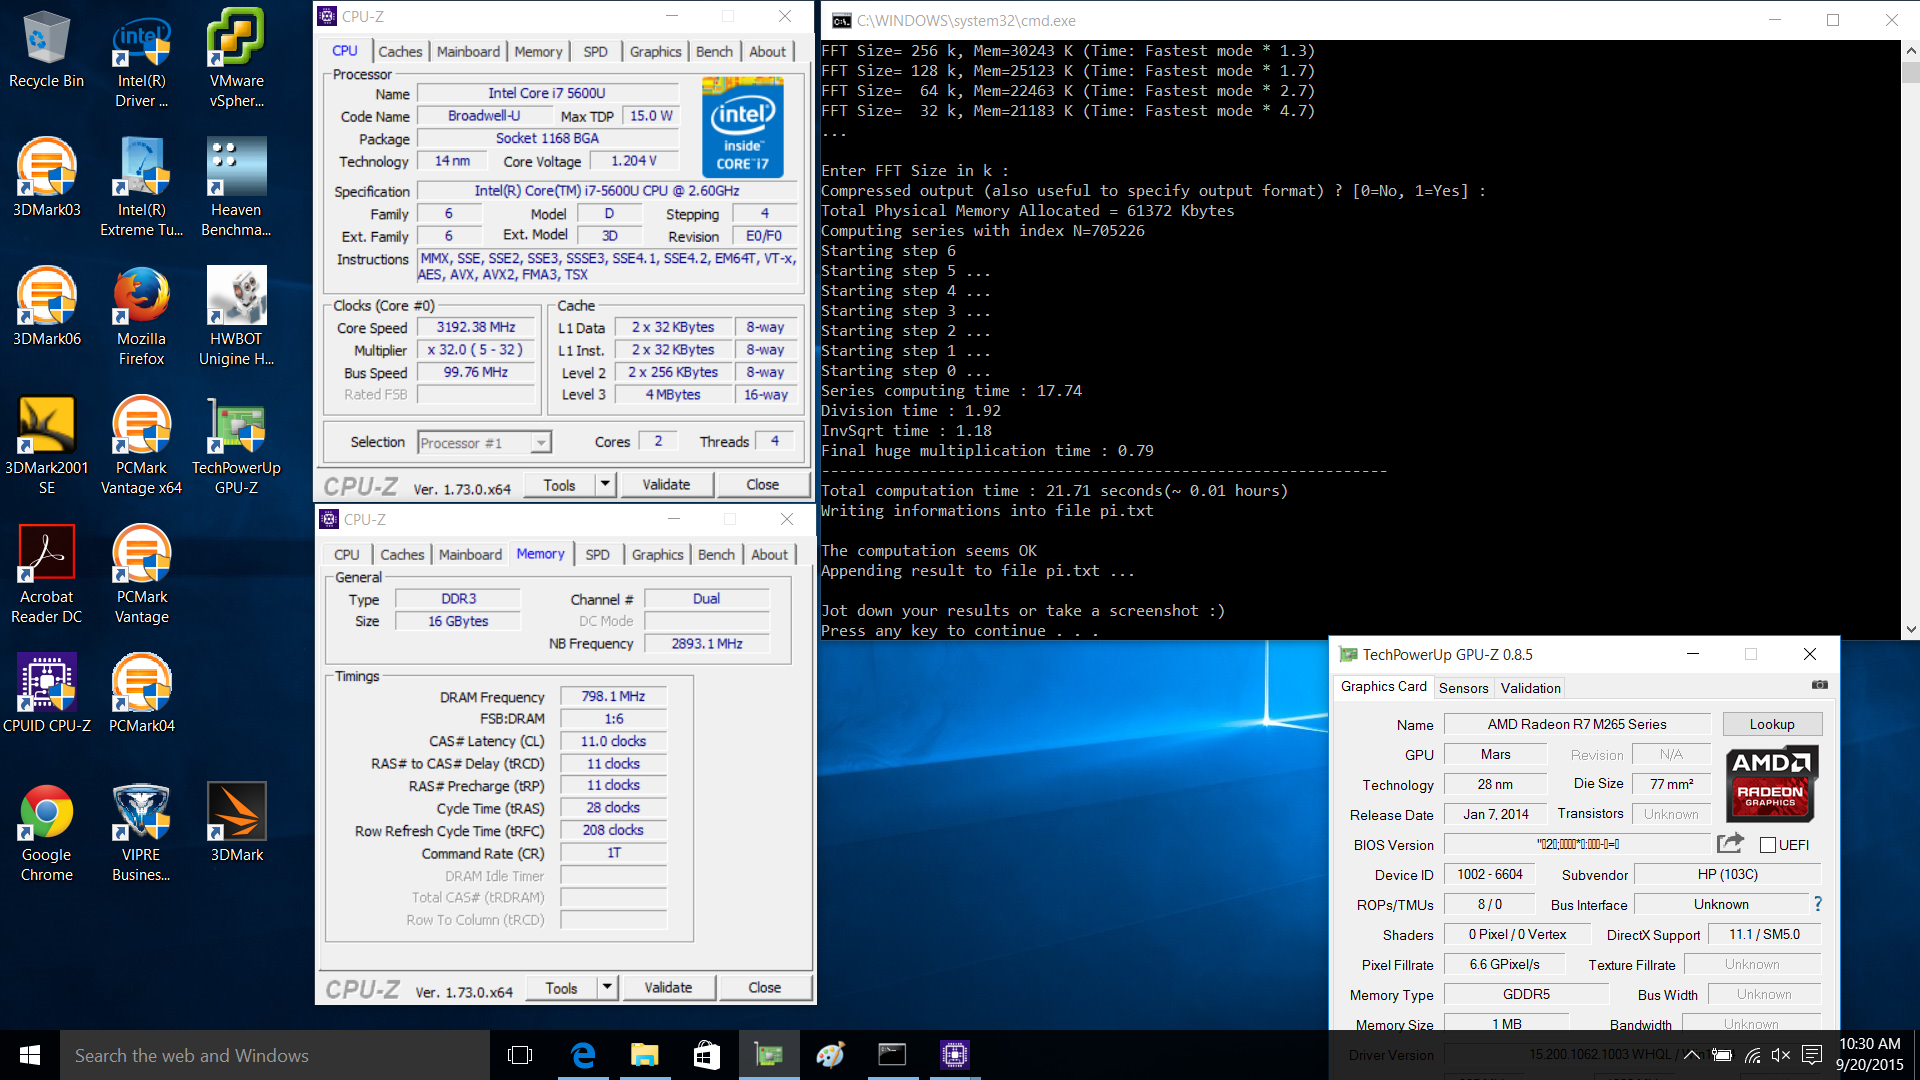Launch Heaven Benchmark desktop icon
Screen dimensions: 1920x1080
tap(236, 188)
